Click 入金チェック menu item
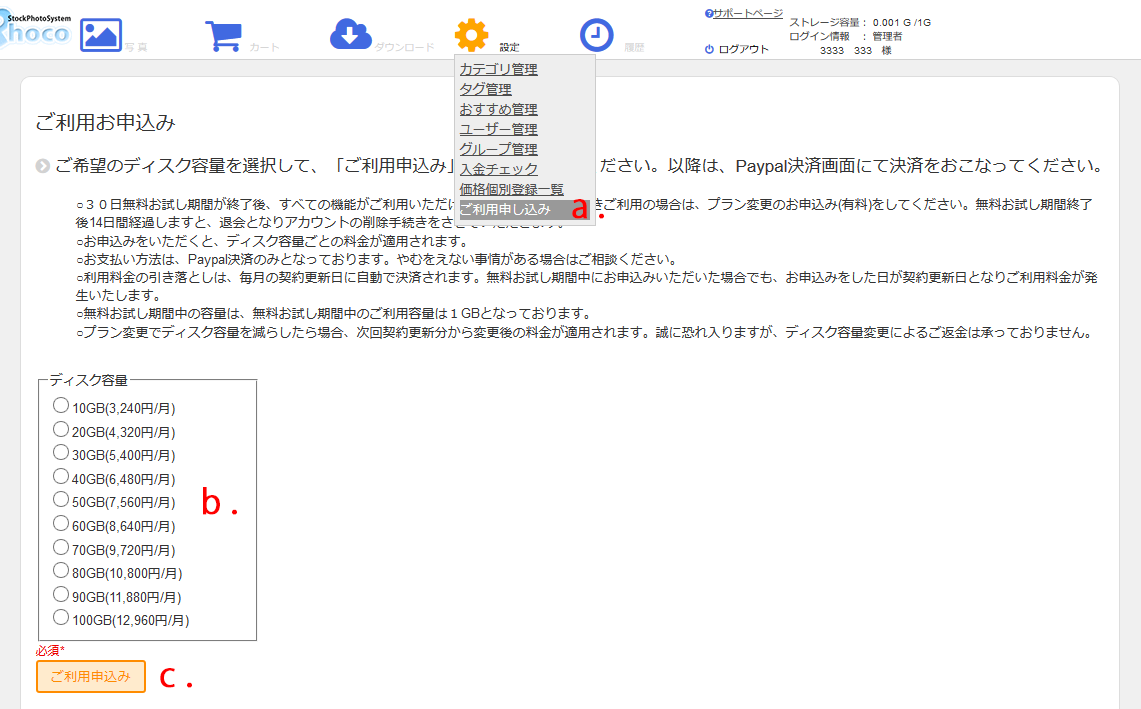Viewport: 1141px width, 709px height. [498, 169]
